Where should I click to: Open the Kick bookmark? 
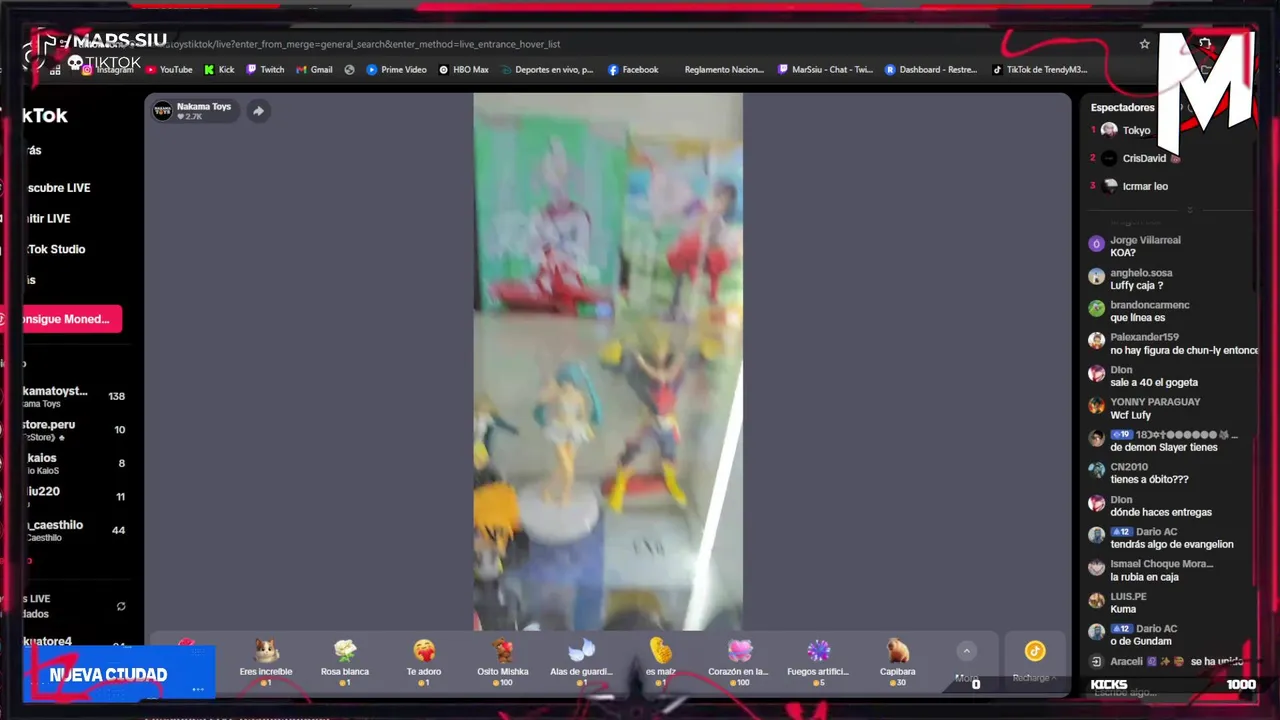(219, 70)
